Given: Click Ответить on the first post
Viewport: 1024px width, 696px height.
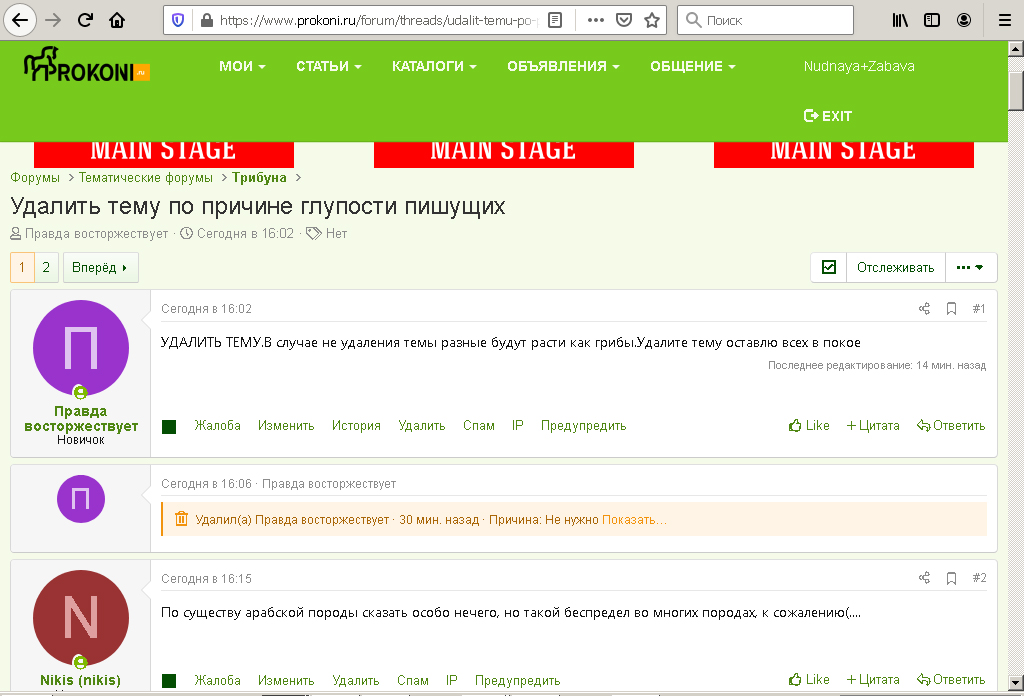Looking at the screenshot, I should (x=951, y=425).
